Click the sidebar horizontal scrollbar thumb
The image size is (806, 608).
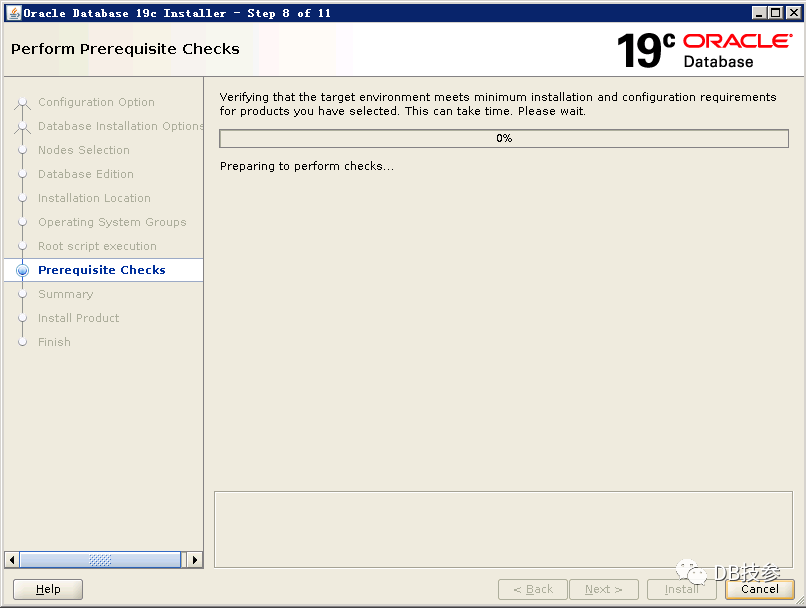coord(100,560)
